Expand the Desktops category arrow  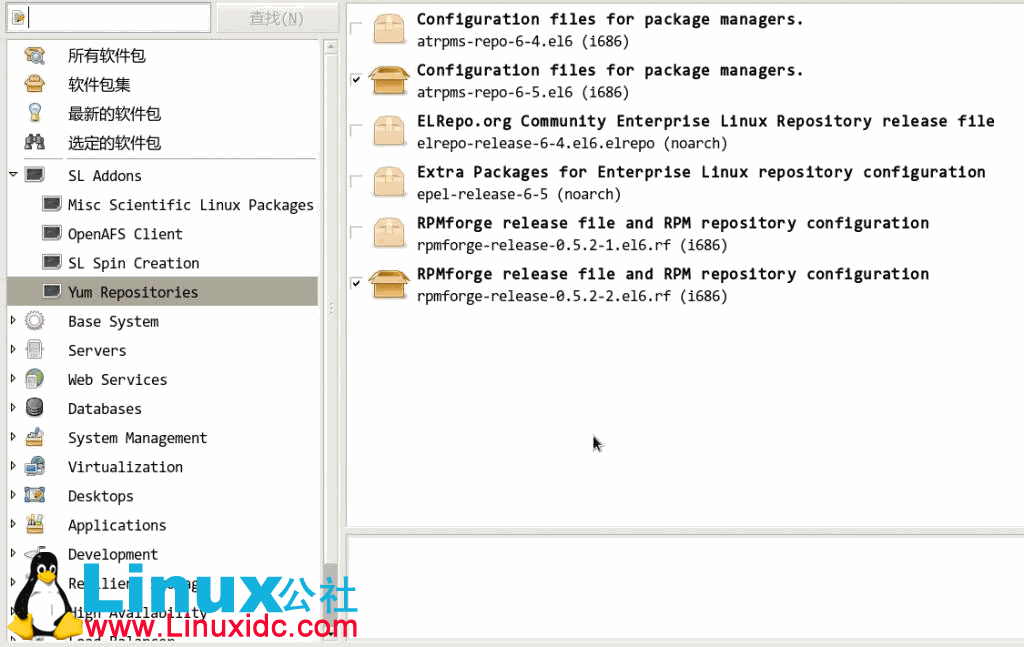(x=14, y=495)
